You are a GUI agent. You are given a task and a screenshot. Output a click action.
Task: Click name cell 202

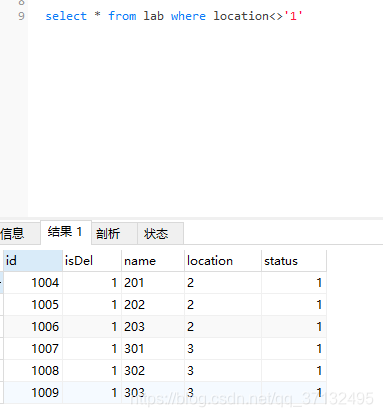click(153, 305)
